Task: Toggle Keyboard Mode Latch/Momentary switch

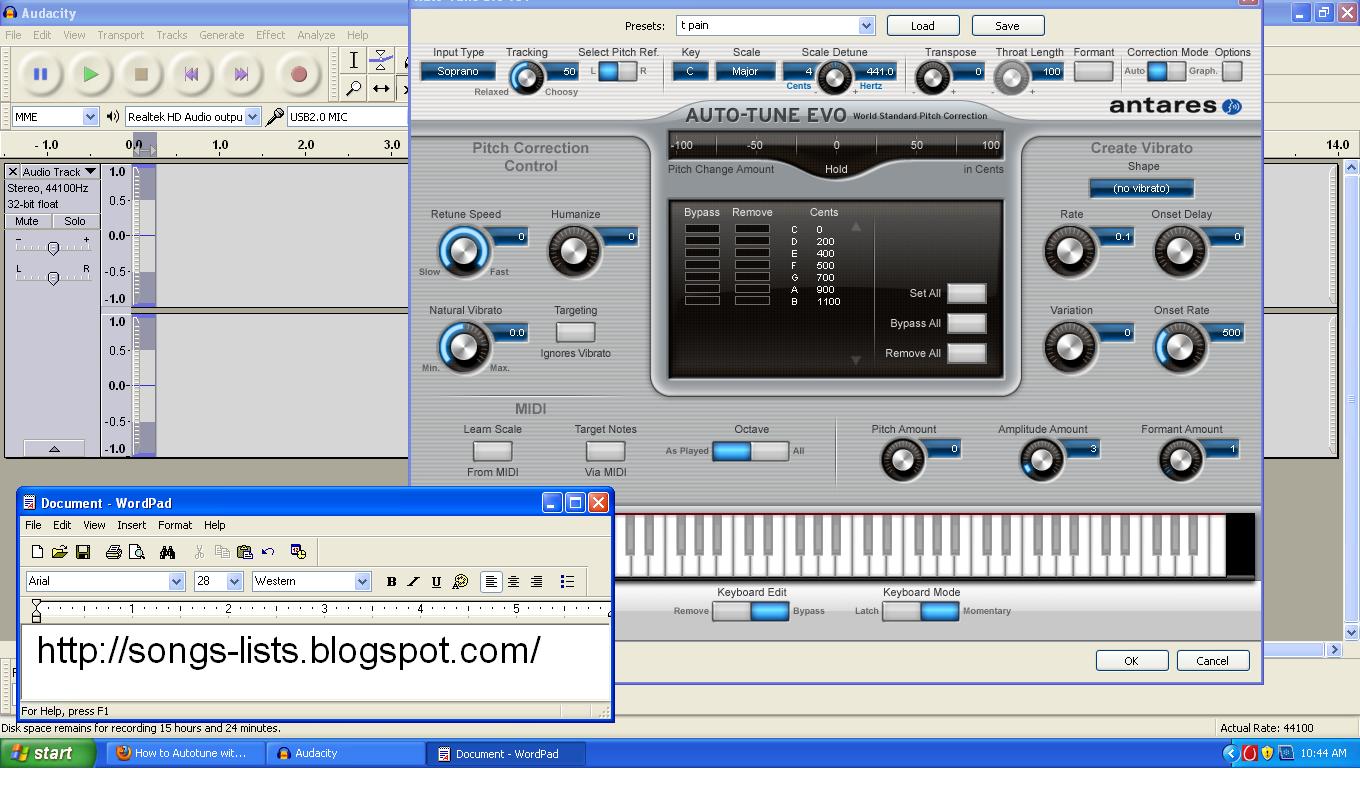Action: 920,611
